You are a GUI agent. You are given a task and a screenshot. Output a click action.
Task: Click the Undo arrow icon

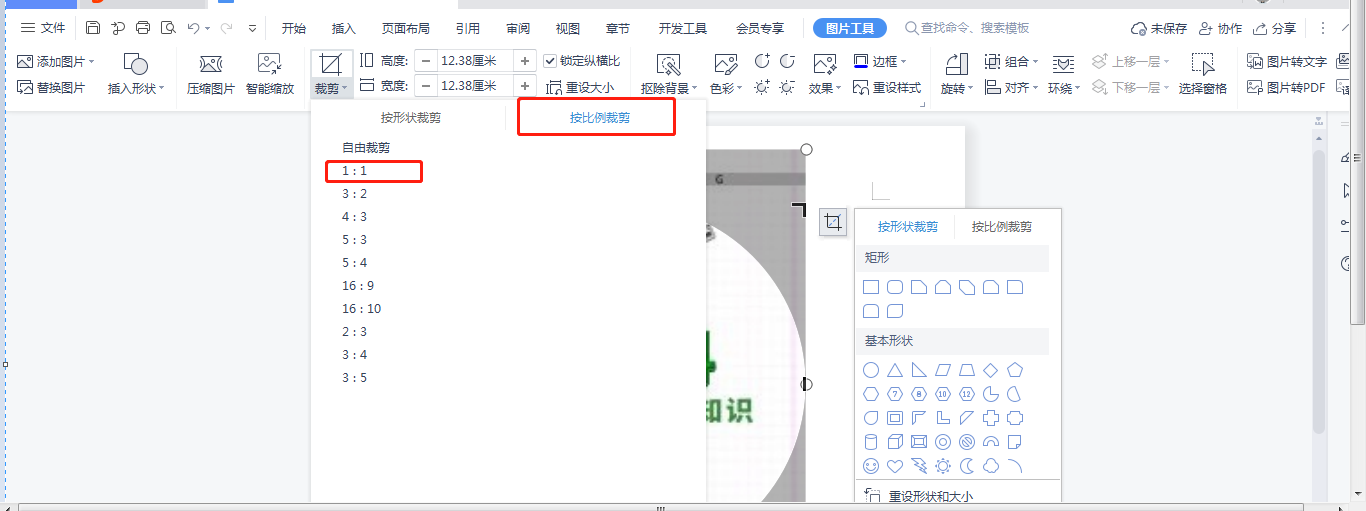click(194, 28)
